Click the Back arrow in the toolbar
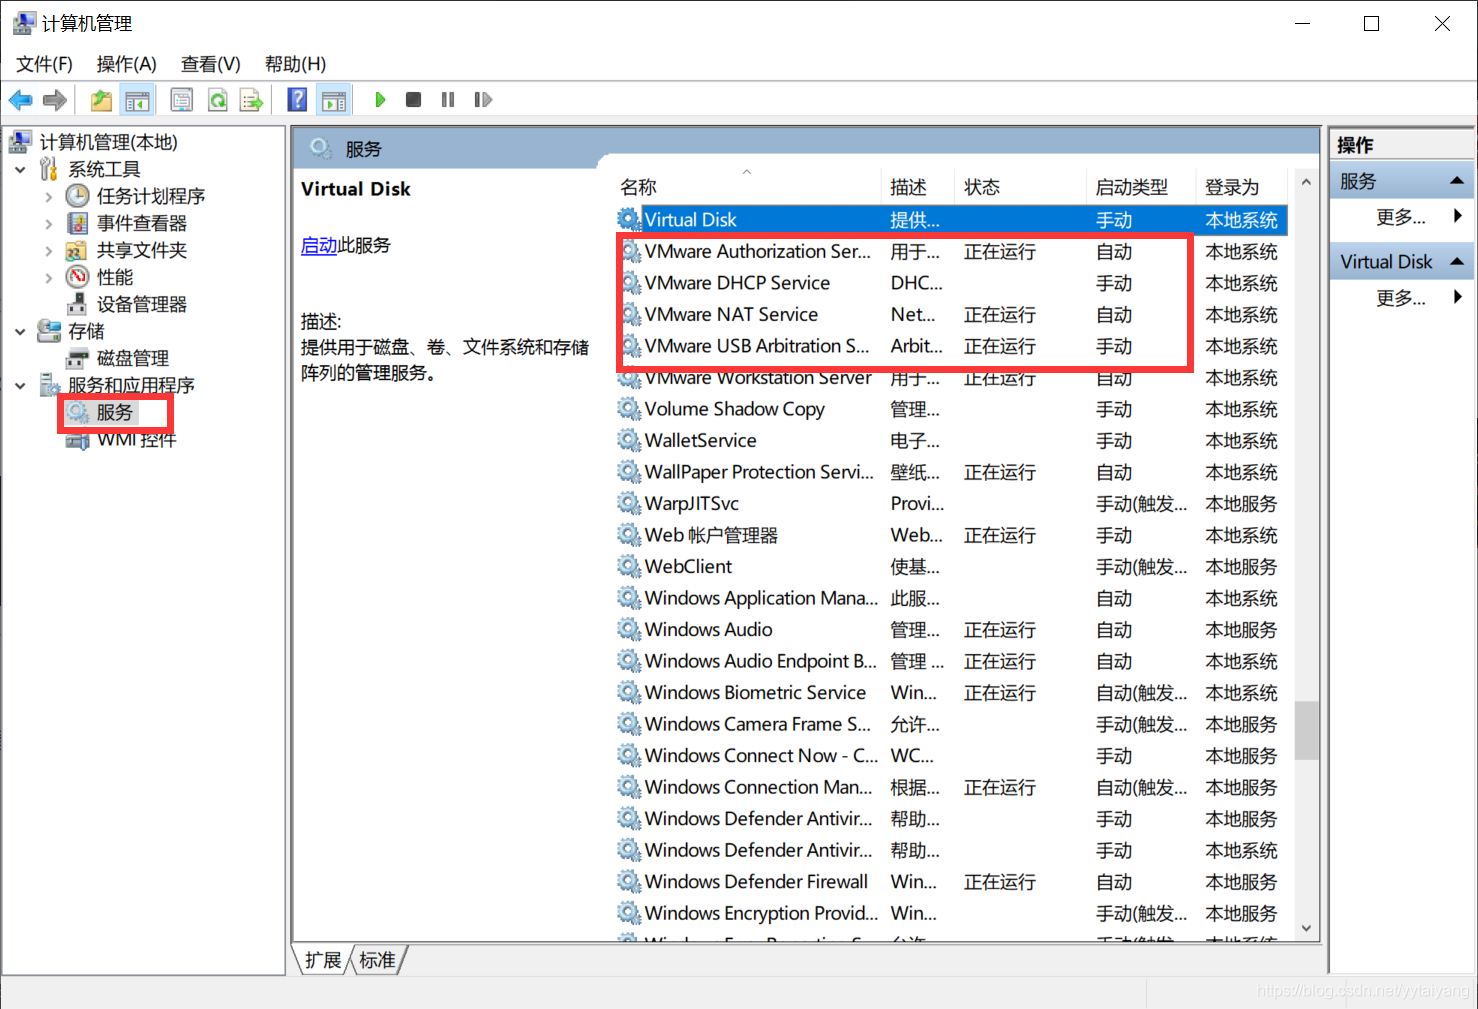The image size is (1478, 1009). click(20, 100)
